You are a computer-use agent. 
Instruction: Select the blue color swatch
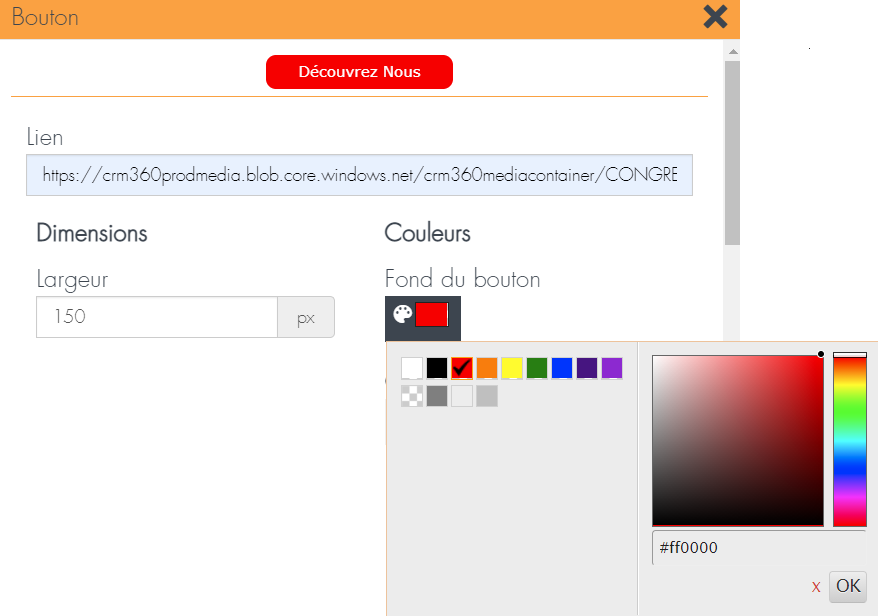[562, 368]
